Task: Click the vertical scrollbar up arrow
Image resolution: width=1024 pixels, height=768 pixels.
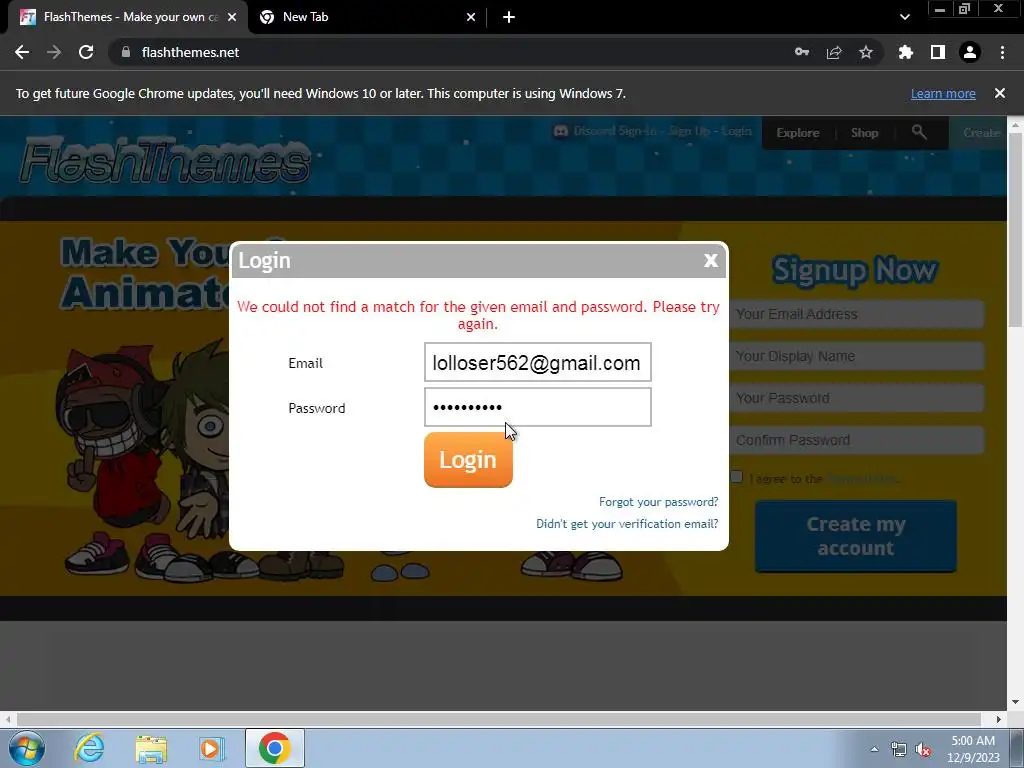Action: [x=1016, y=124]
